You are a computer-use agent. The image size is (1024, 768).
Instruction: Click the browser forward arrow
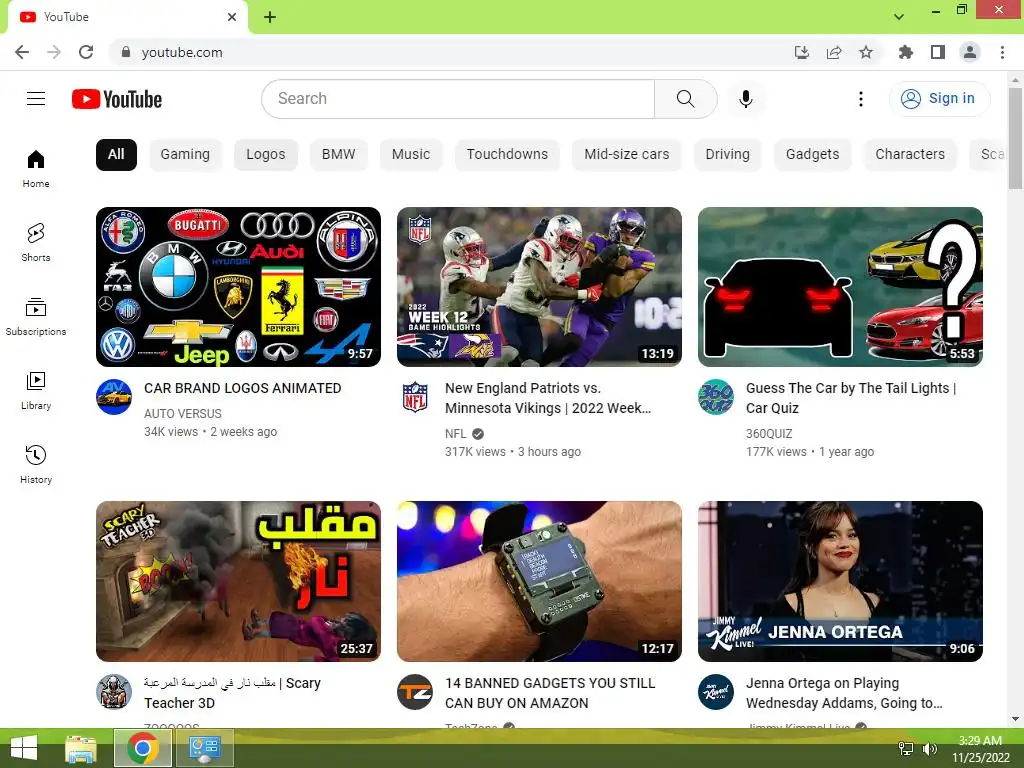(x=54, y=52)
